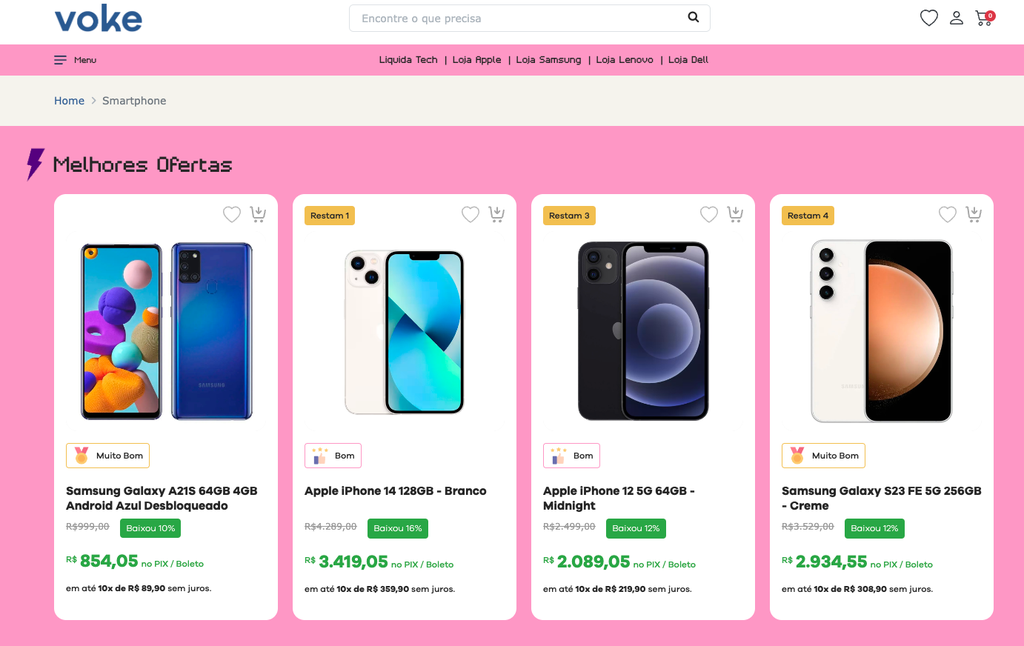Add iPhone 12 Midnight to cart
This screenshot has width=1024, height=646.
(x=735, y=214)
